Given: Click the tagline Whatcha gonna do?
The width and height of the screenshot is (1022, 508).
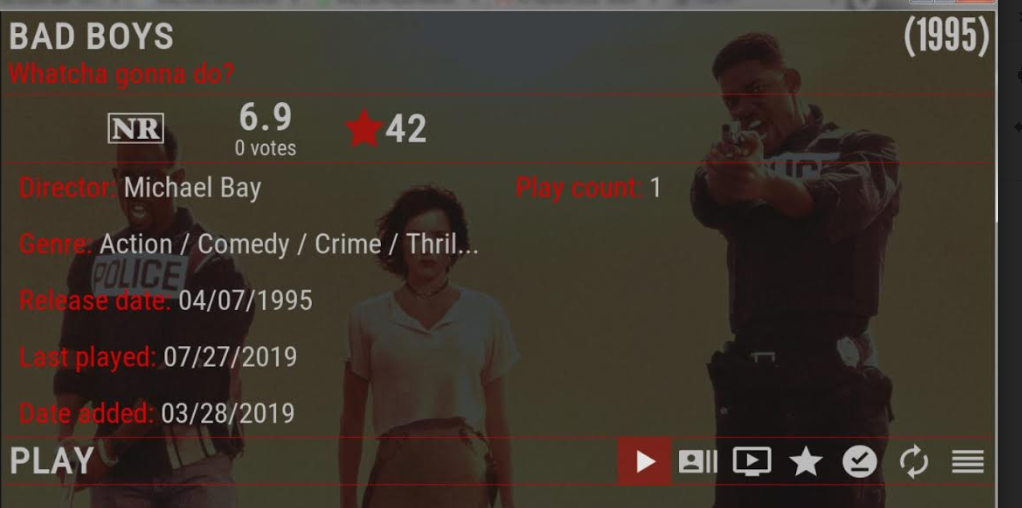Looking at the screenshot, I should 121,74.
